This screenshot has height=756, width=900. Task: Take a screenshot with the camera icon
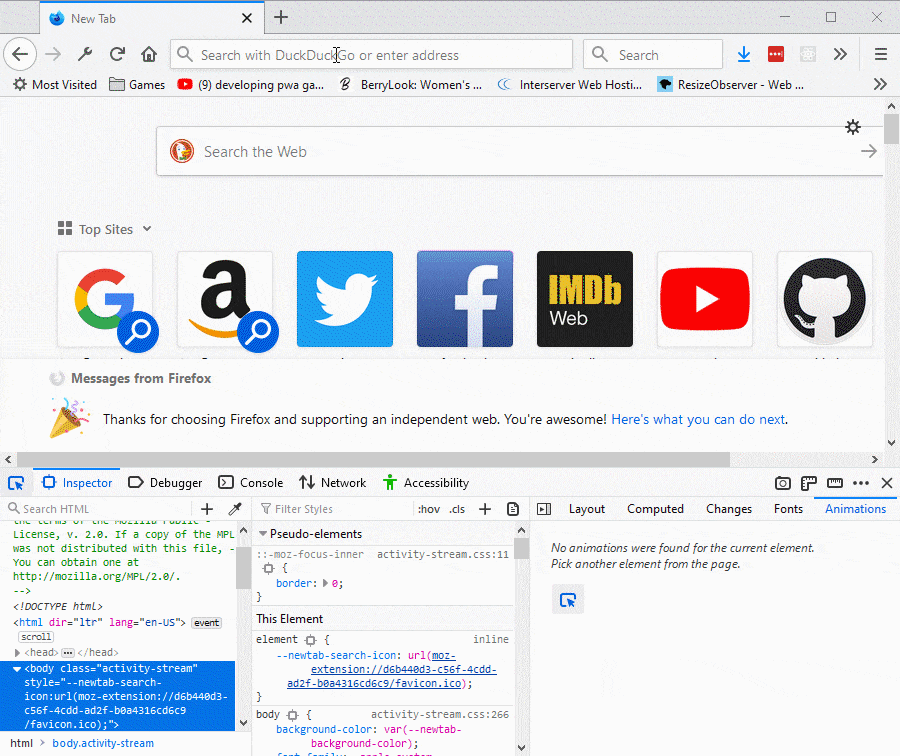coord(783,483)
